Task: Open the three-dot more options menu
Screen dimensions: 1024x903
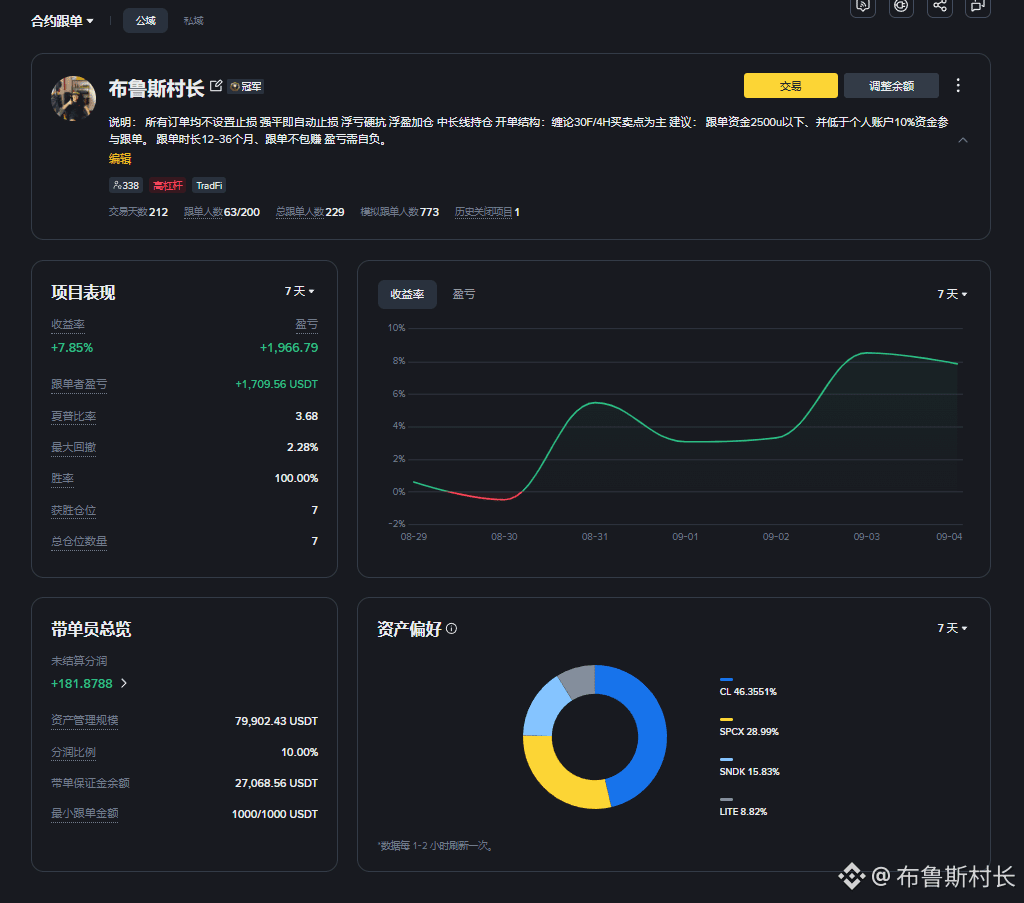Action: (957, 86)
